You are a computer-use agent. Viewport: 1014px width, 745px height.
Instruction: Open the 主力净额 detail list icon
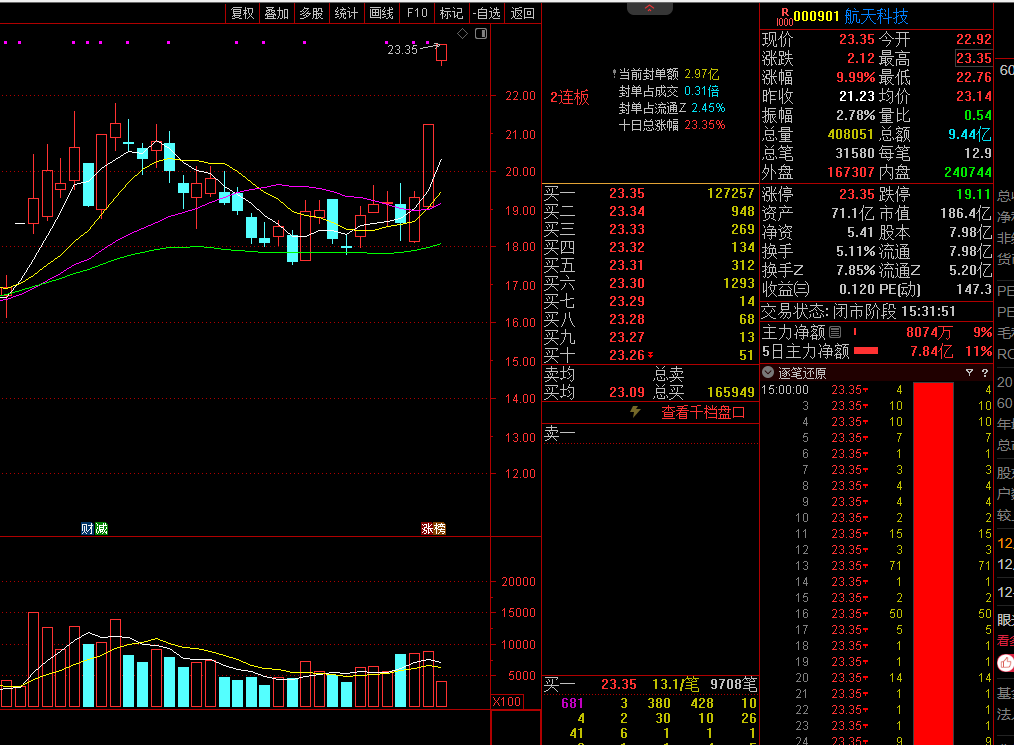[x=835, y=332]
